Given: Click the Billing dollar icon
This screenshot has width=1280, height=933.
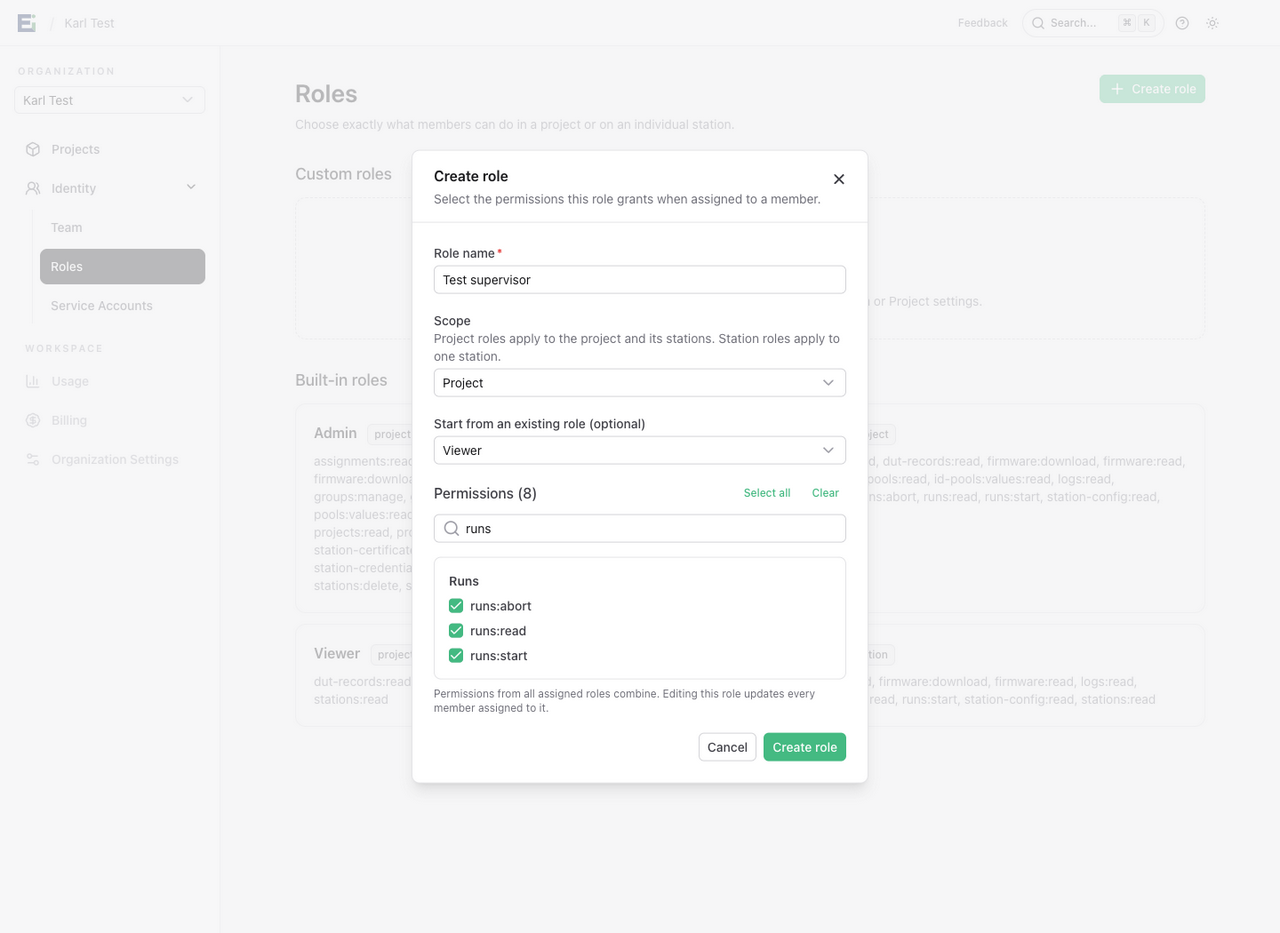Looking at the screenshot, I should tap(33, 420).
